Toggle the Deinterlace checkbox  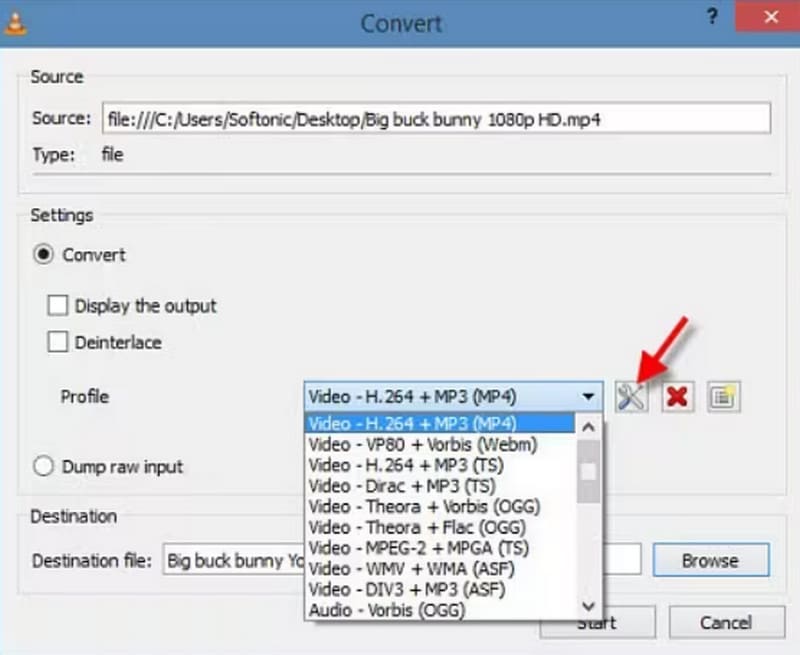coord(58,342)
